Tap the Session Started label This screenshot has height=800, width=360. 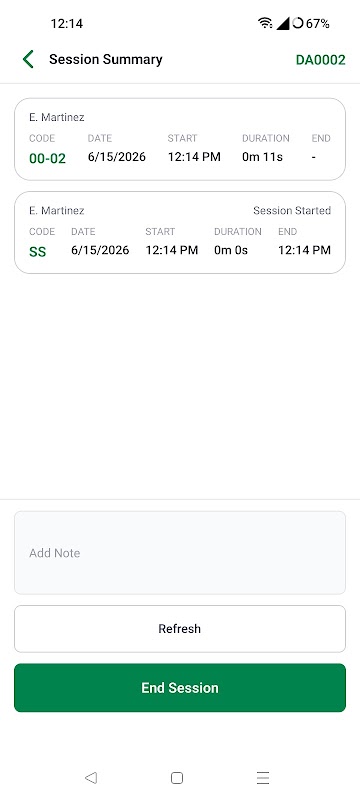292,210
